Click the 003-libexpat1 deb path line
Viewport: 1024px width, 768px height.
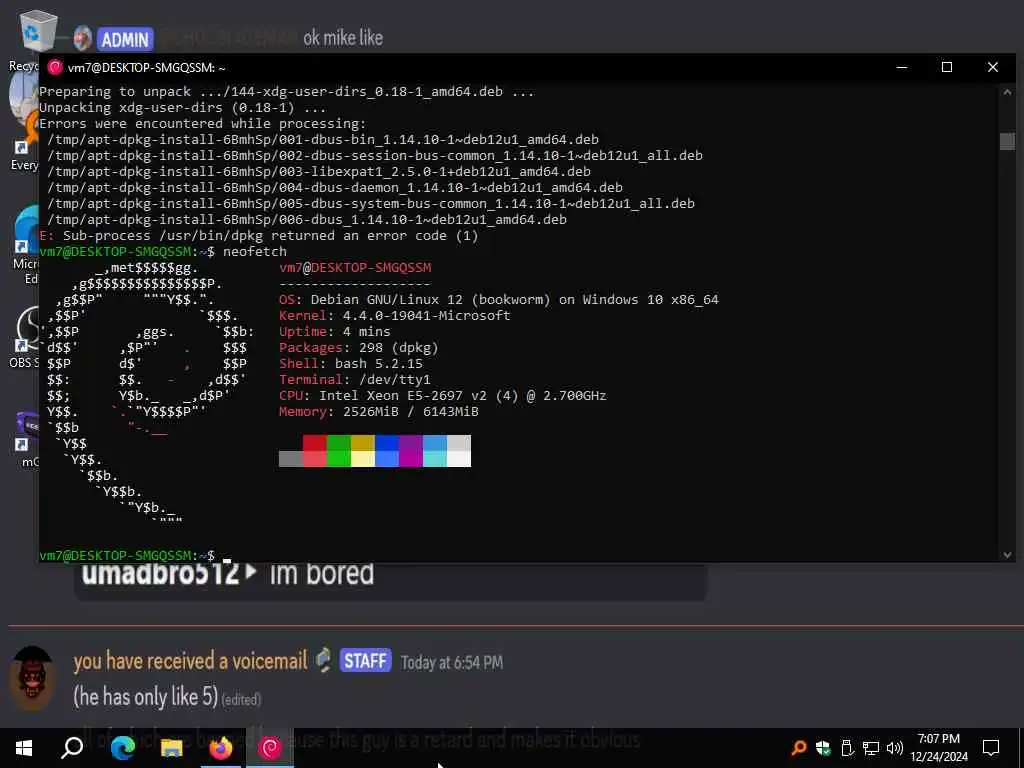pyautogui.click(x=319, y=172)
